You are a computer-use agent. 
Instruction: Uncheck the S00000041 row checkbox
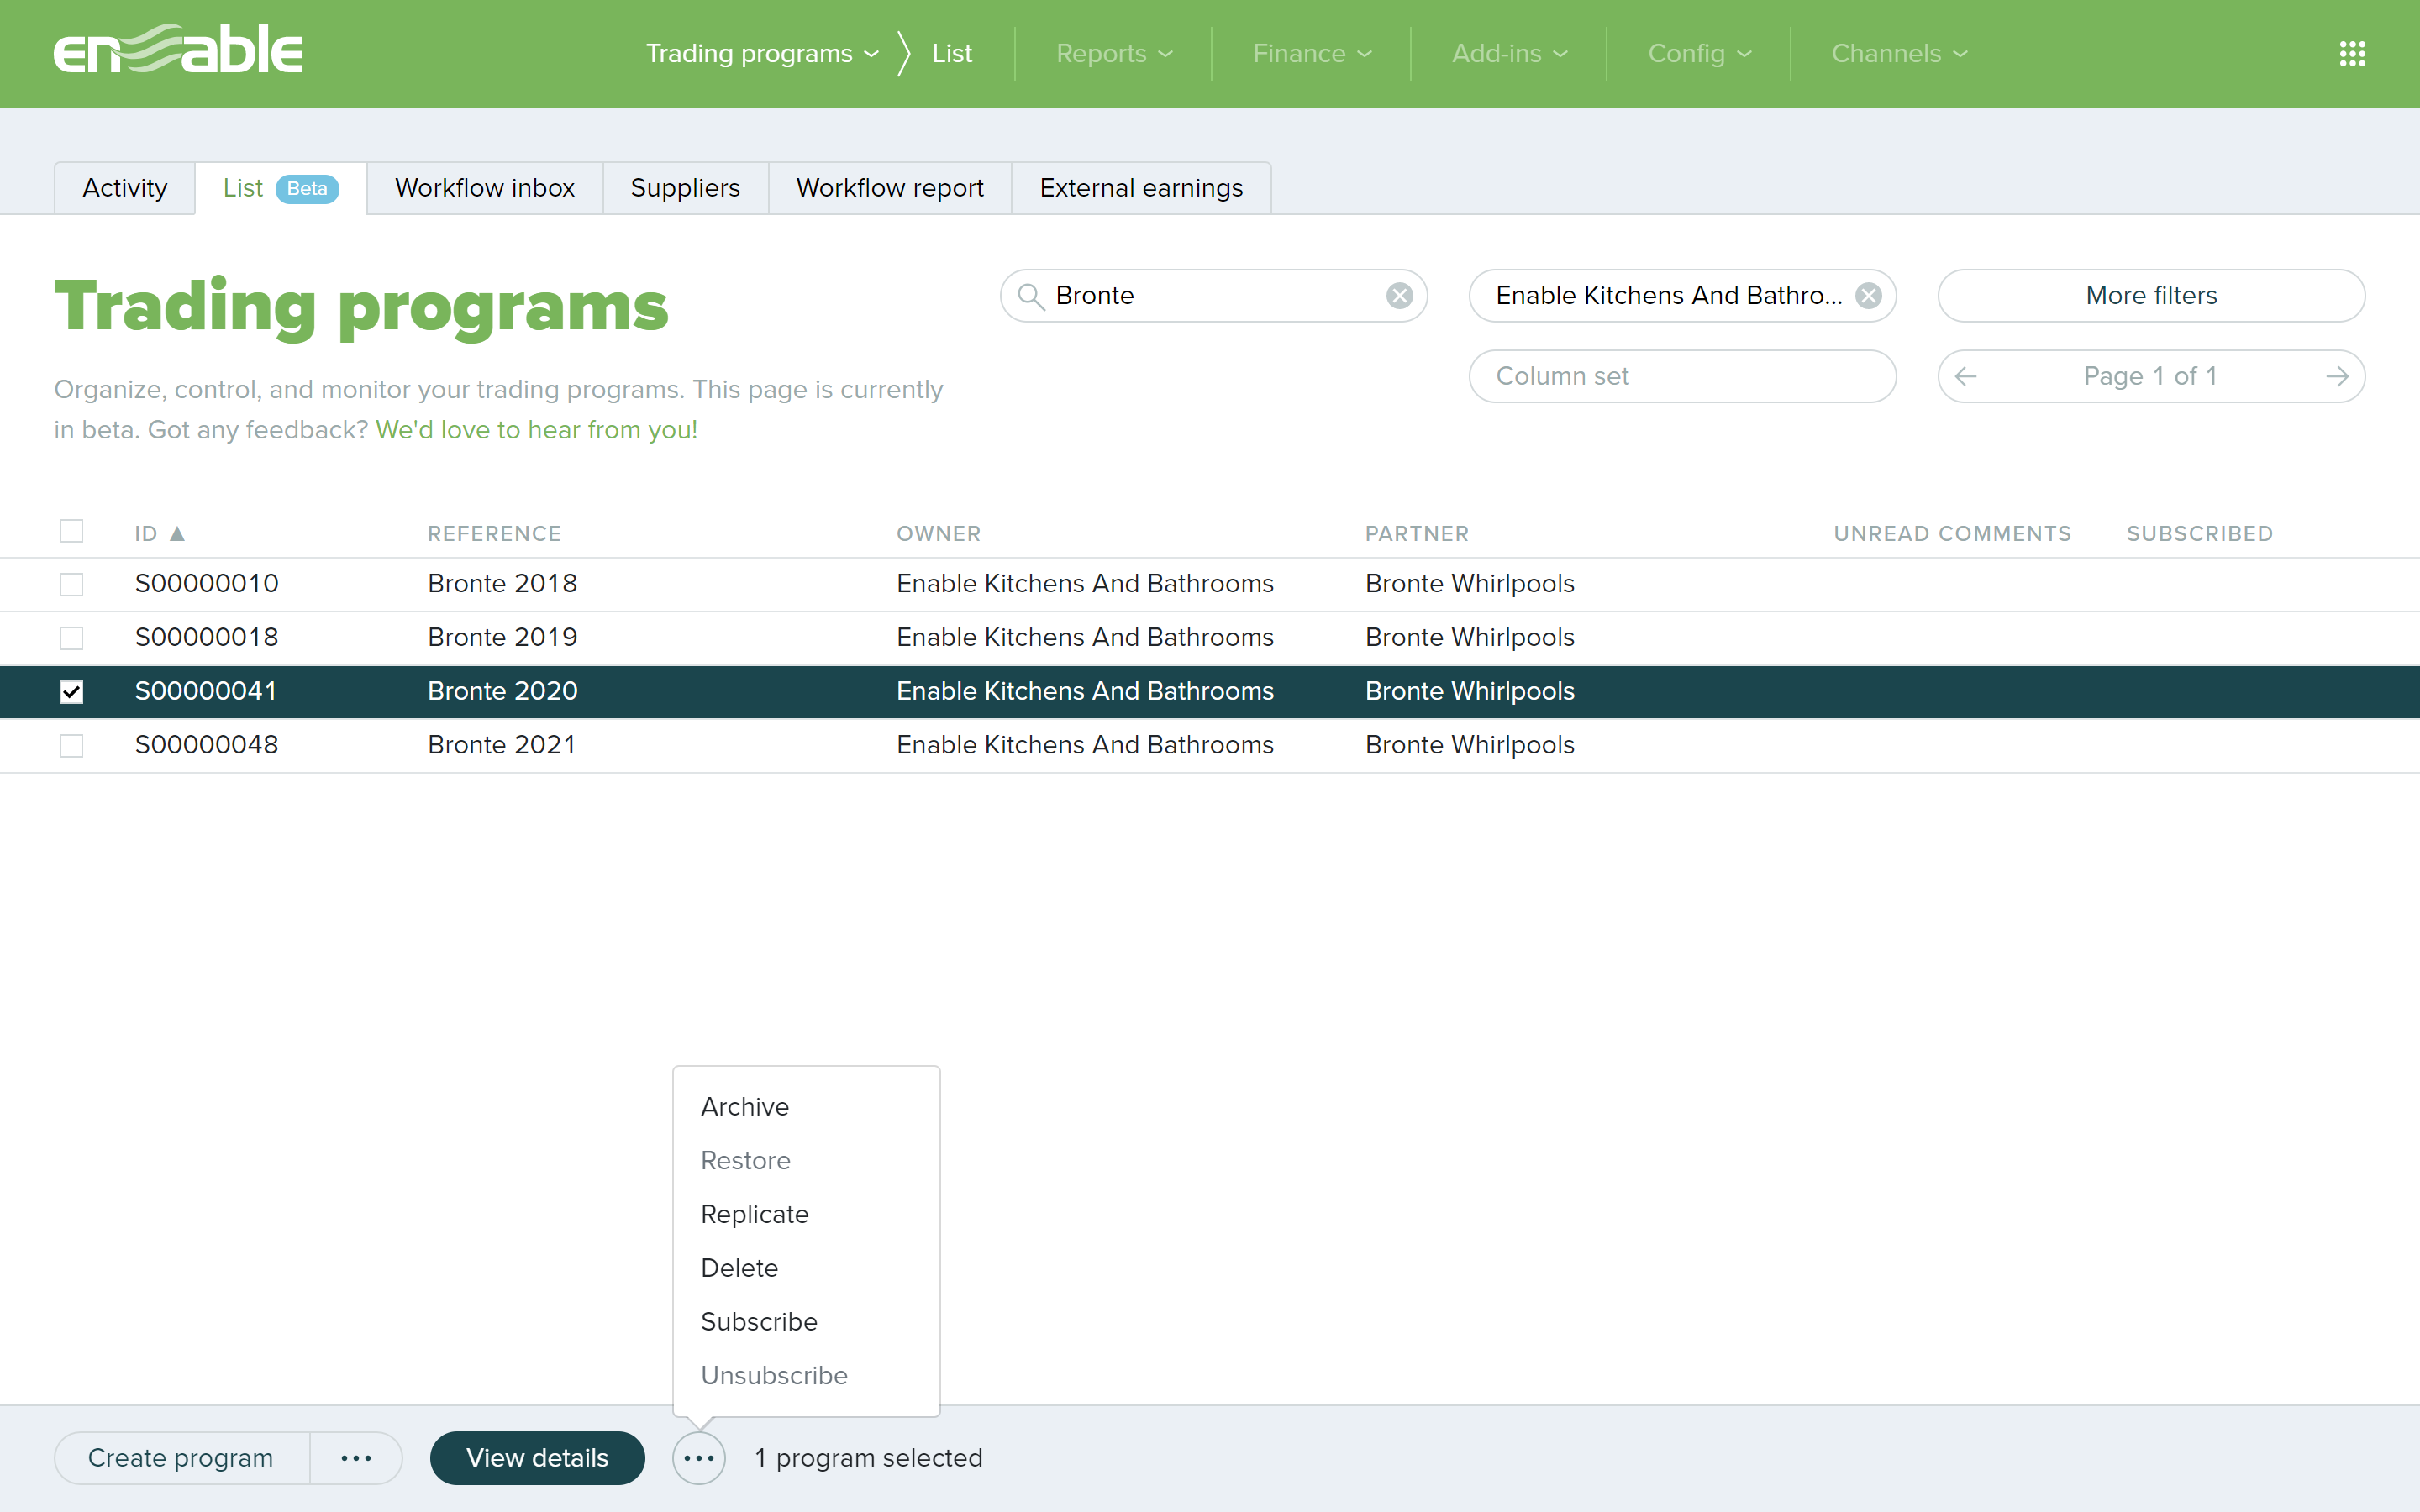click(71, 692)
